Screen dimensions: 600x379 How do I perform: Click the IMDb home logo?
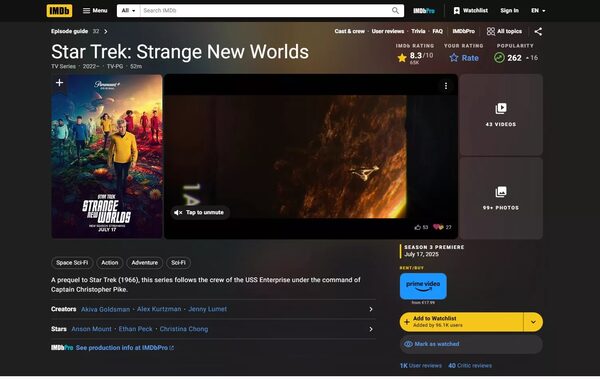point(59,11)
